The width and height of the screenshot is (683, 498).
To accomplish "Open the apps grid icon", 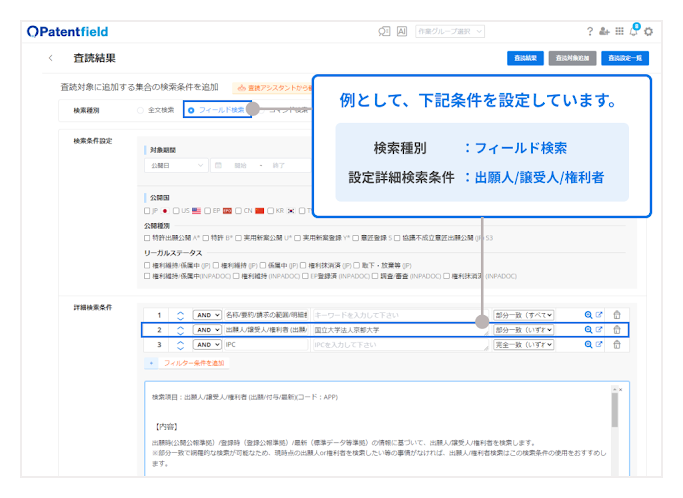I will pos(619,32).
